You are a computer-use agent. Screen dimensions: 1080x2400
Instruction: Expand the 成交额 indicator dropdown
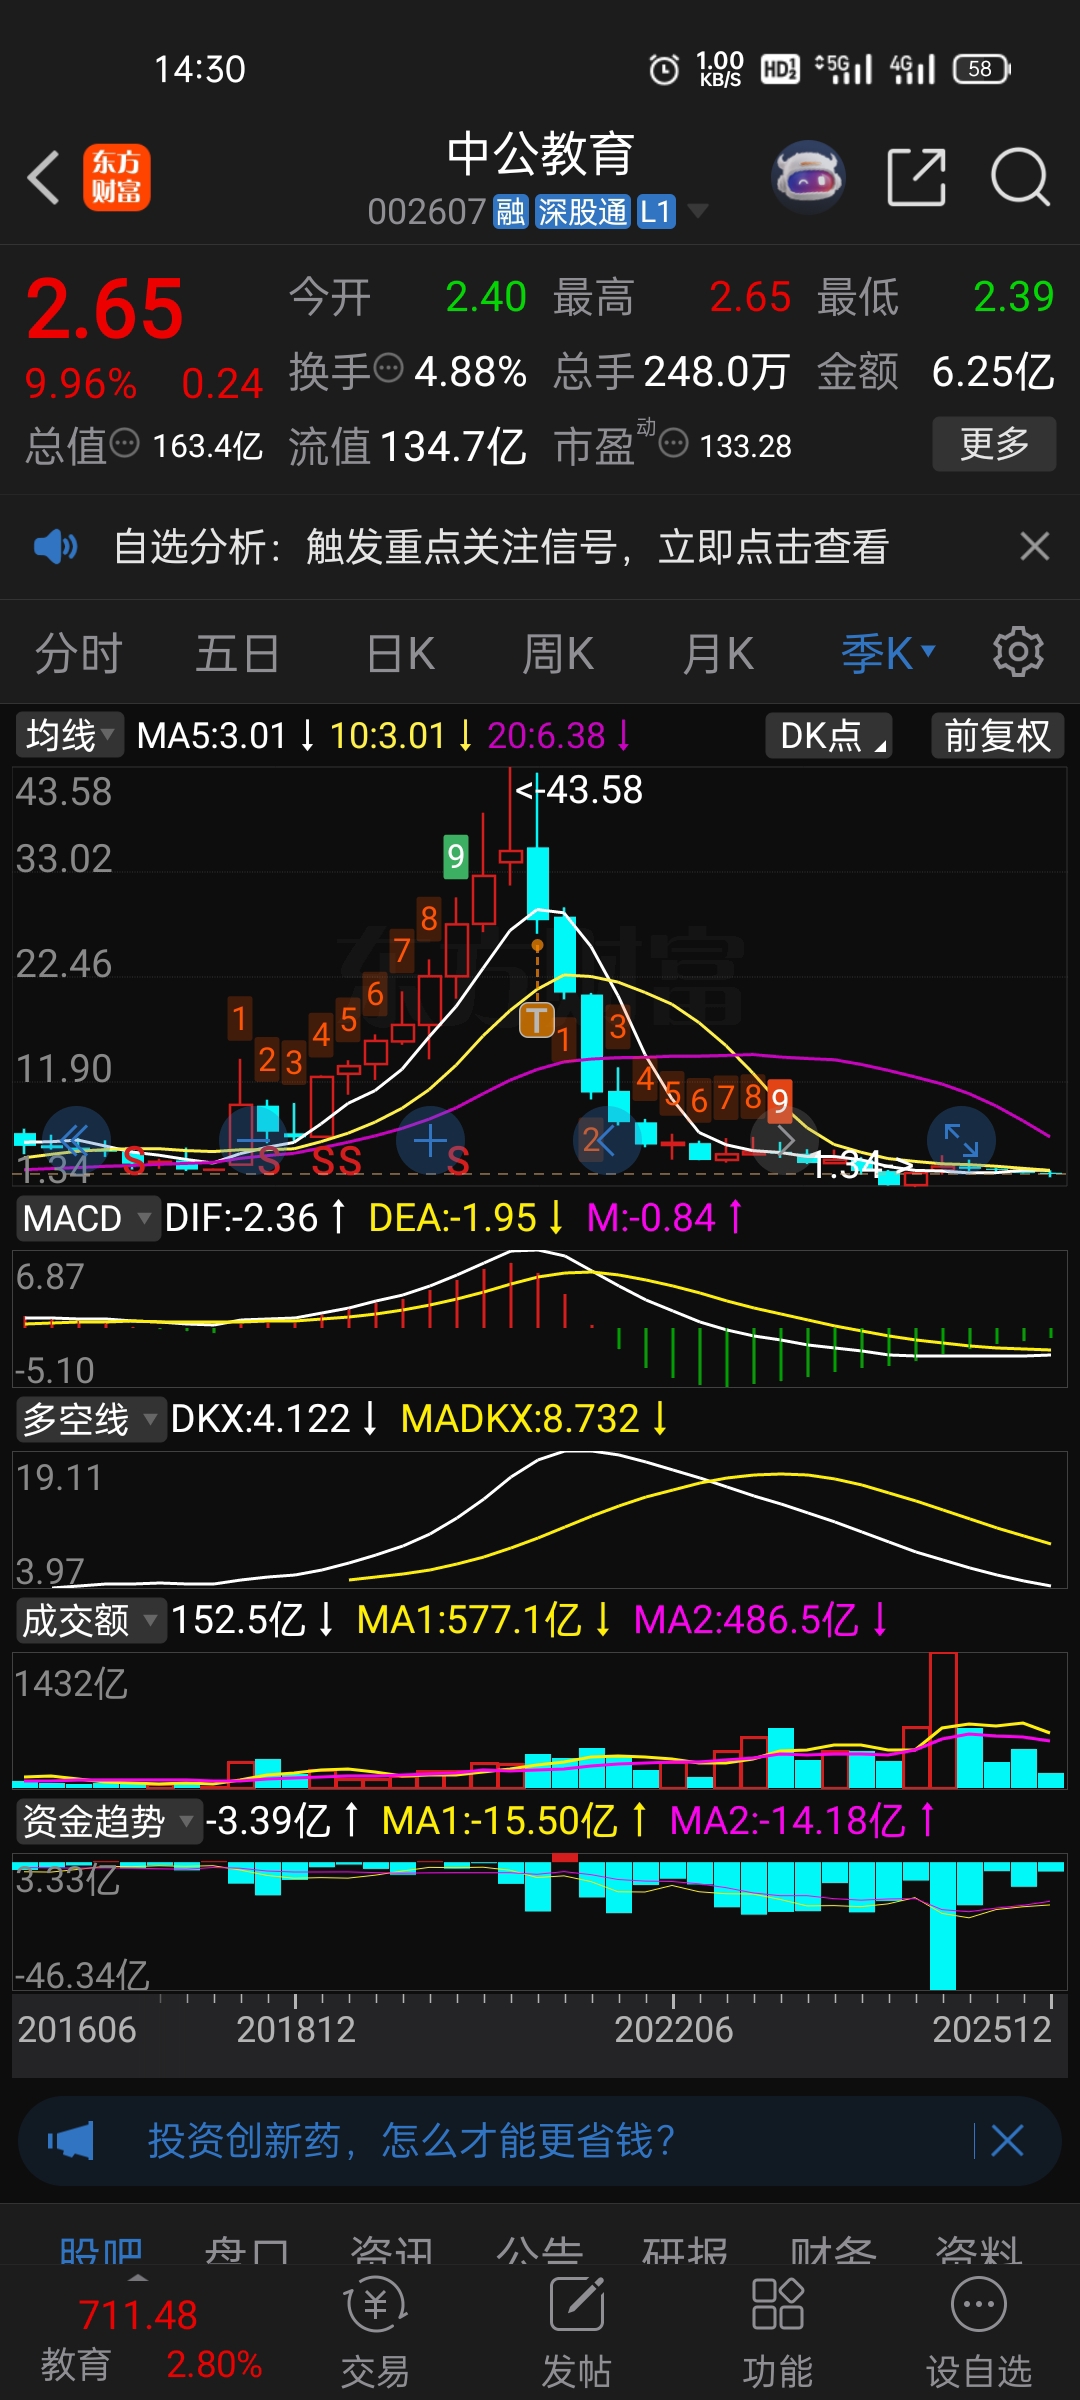91,1621
